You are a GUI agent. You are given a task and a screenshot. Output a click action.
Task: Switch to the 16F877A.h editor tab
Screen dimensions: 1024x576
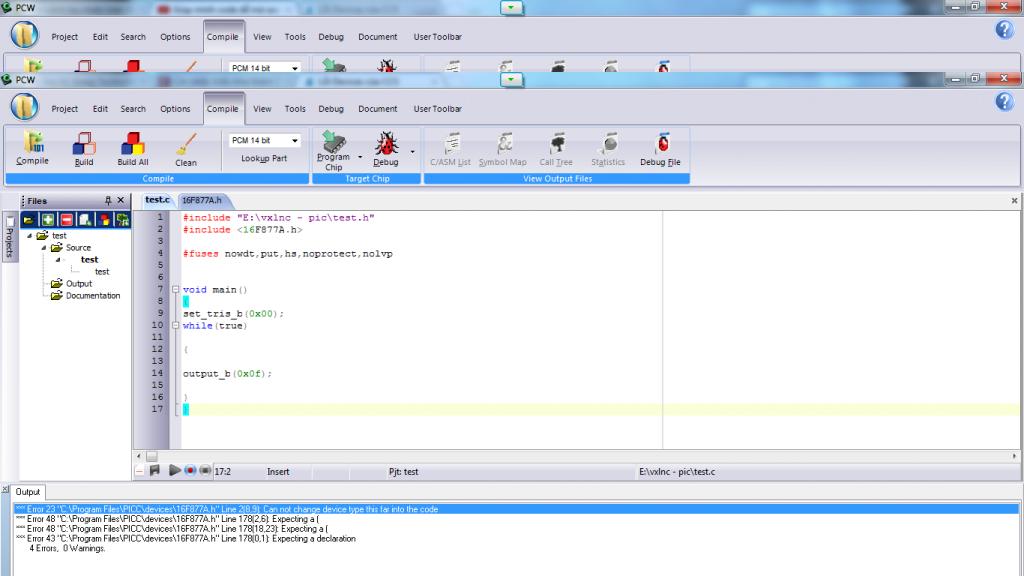pos(201,200)
